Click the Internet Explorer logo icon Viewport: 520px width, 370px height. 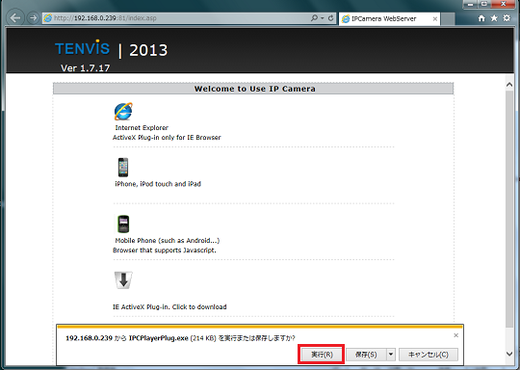click(x=123, y=111)
